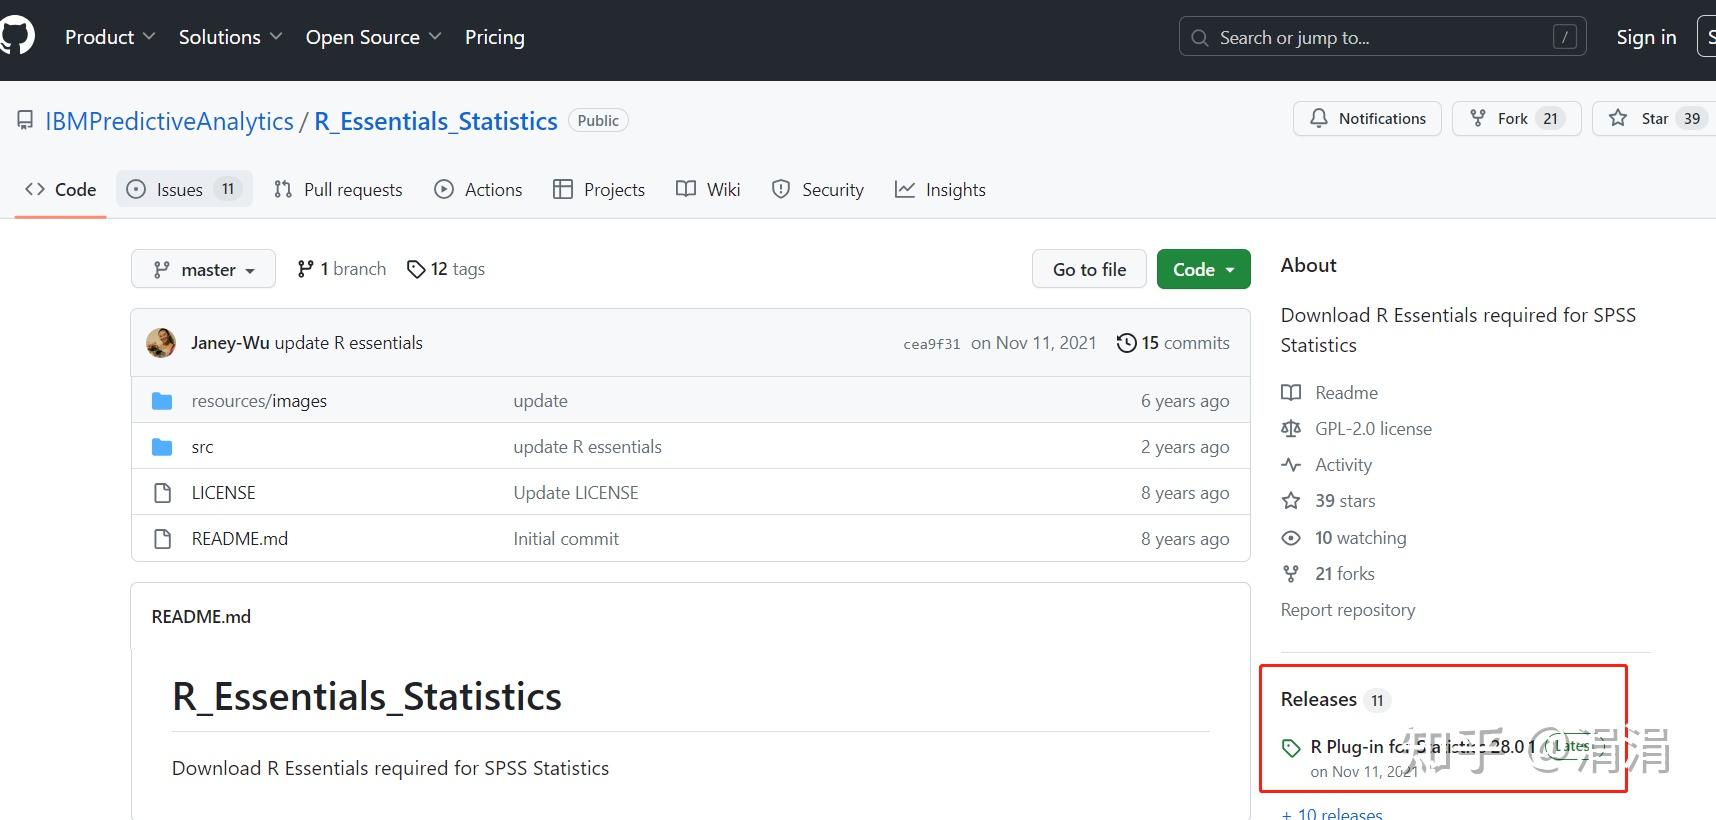
Task: Open the Janey-Wu author link
Action: click(x=230, y=343)
